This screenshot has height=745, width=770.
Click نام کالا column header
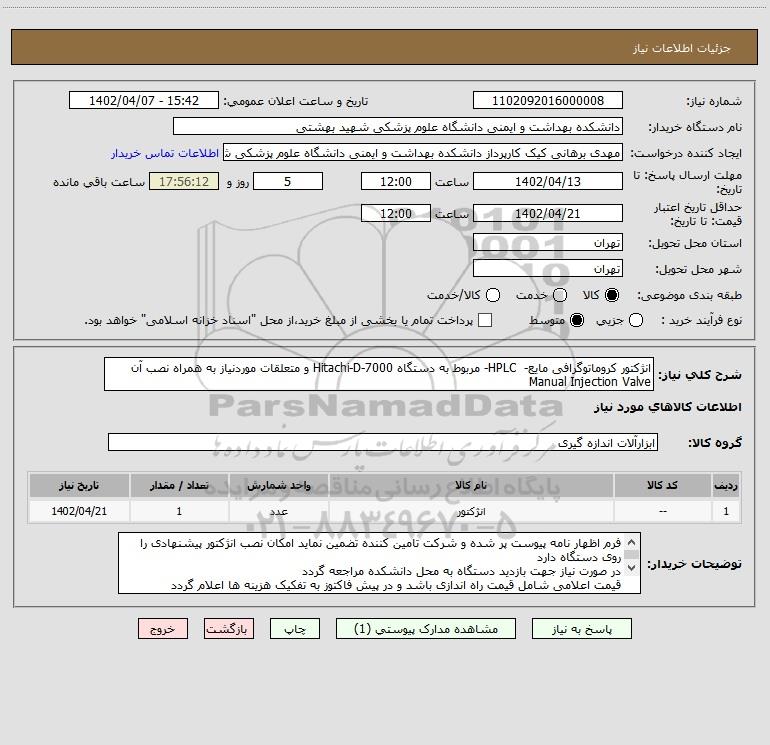471,485
